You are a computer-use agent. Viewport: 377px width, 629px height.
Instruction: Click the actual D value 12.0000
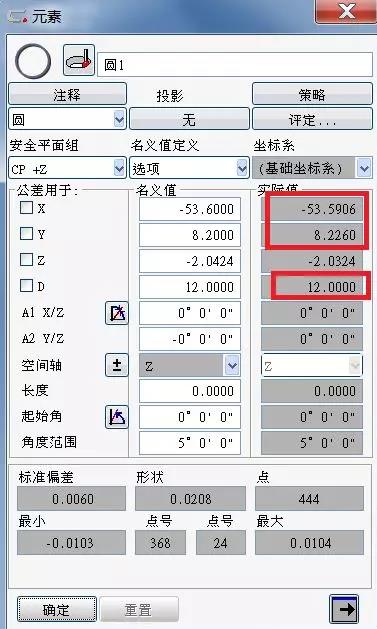click(312, 287)
